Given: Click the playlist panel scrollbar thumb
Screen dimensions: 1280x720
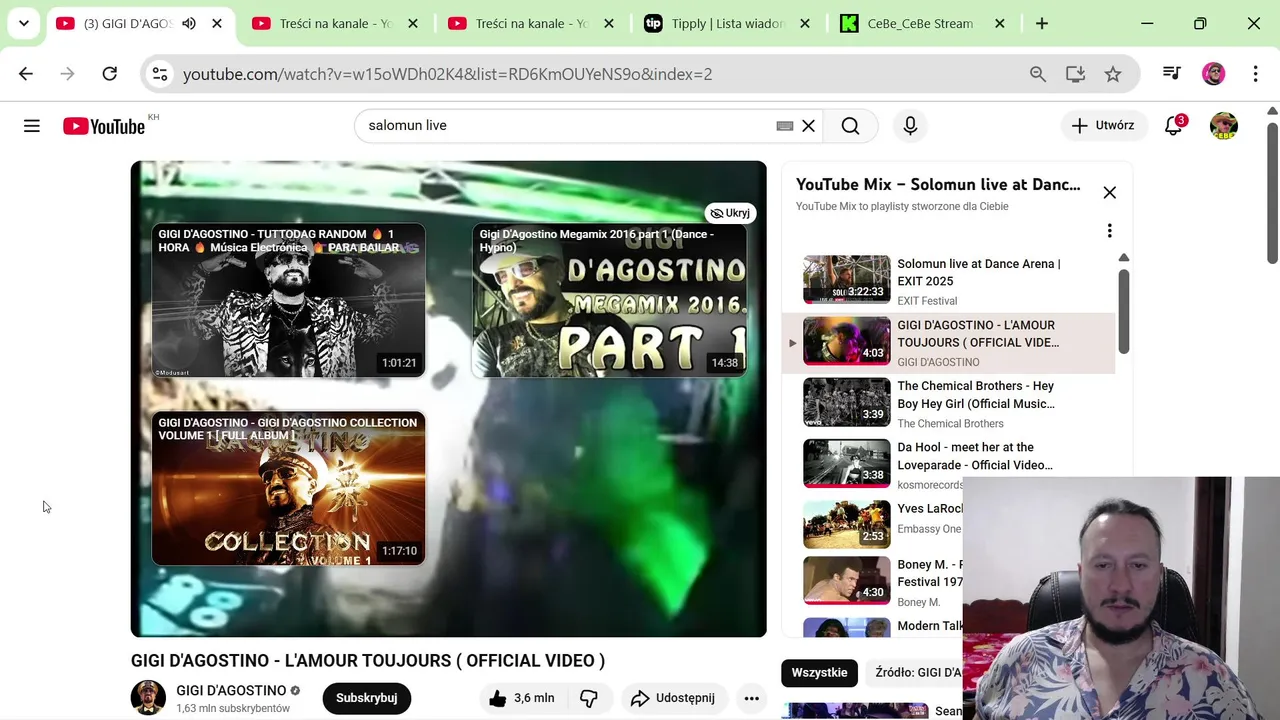Looking at the screenshot, I should [1123, 310].
